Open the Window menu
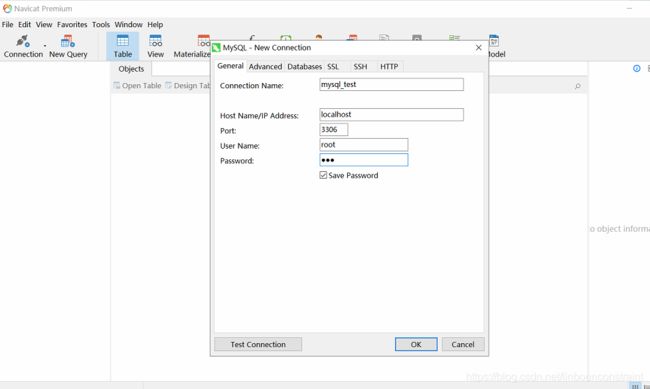Viewport: 650px width, 389px height. coord(129,24)
